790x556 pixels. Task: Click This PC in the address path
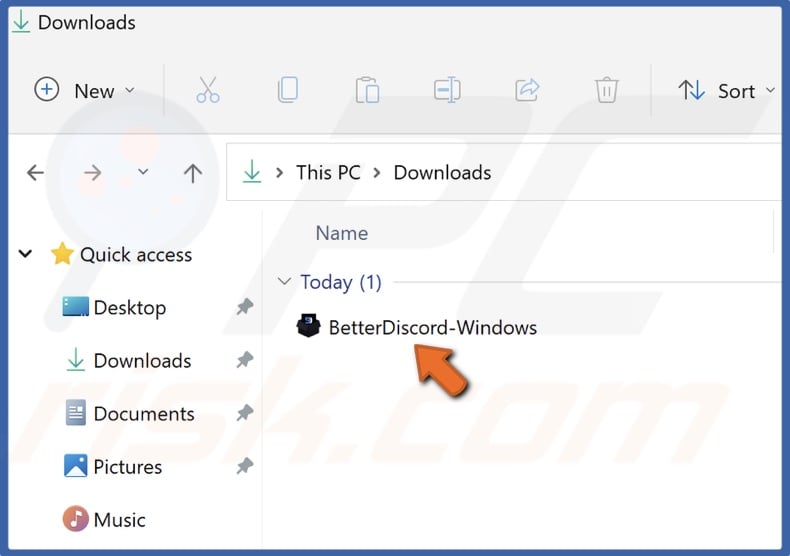click(x=328, y=173)
